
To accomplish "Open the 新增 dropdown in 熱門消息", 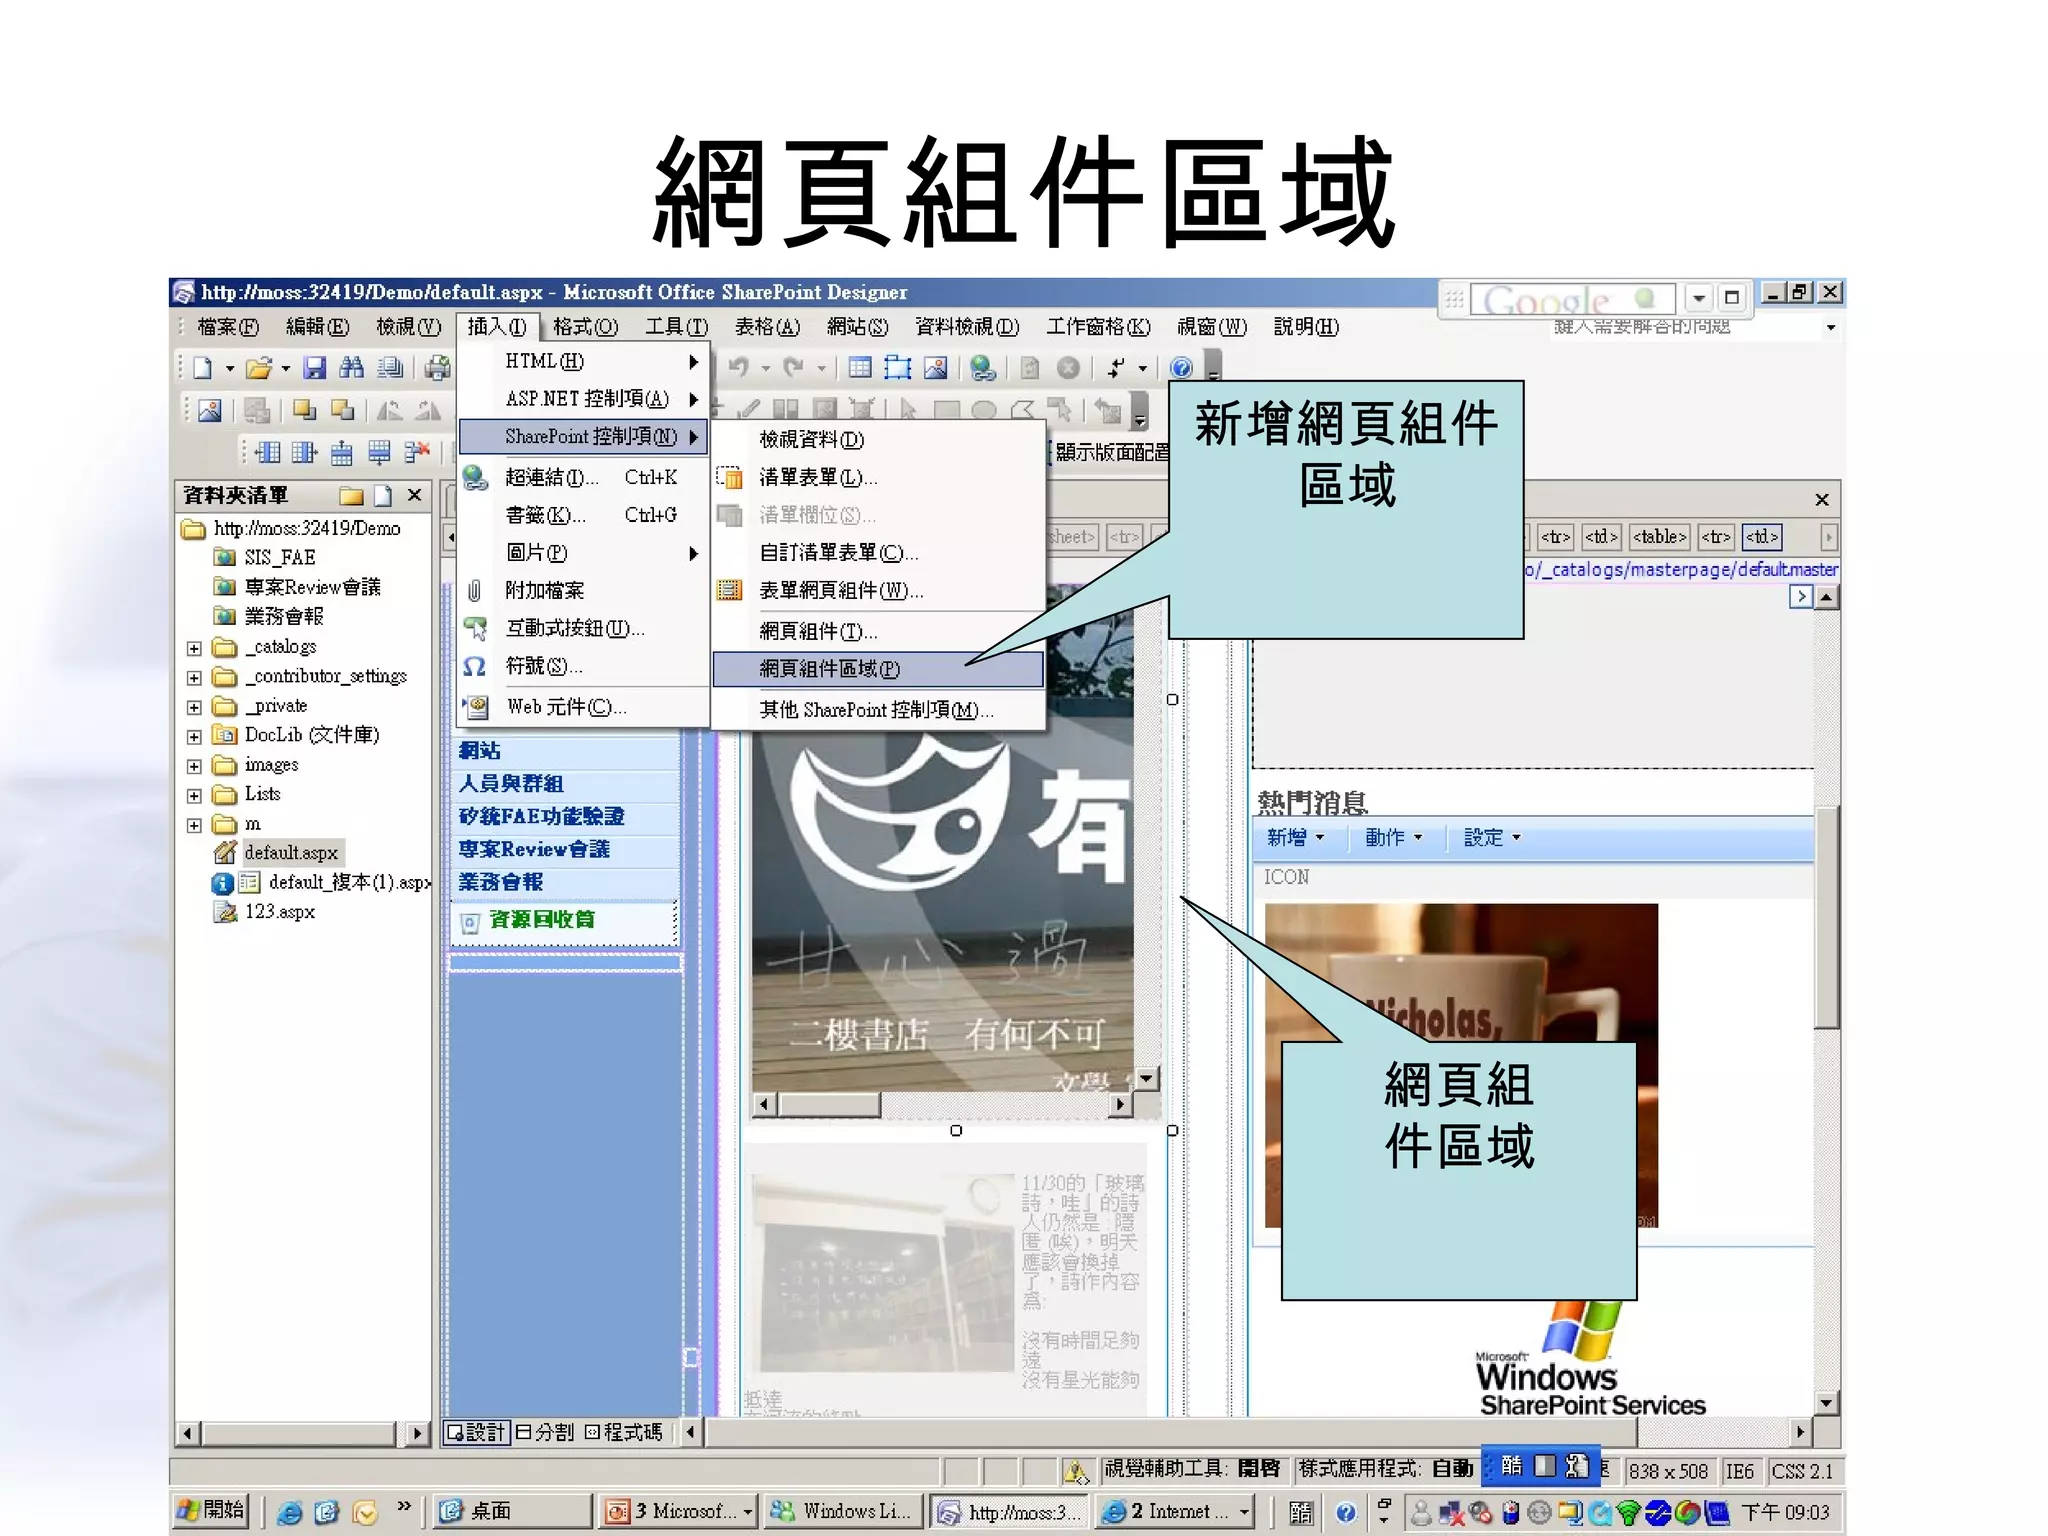I will coord(1295,838).
